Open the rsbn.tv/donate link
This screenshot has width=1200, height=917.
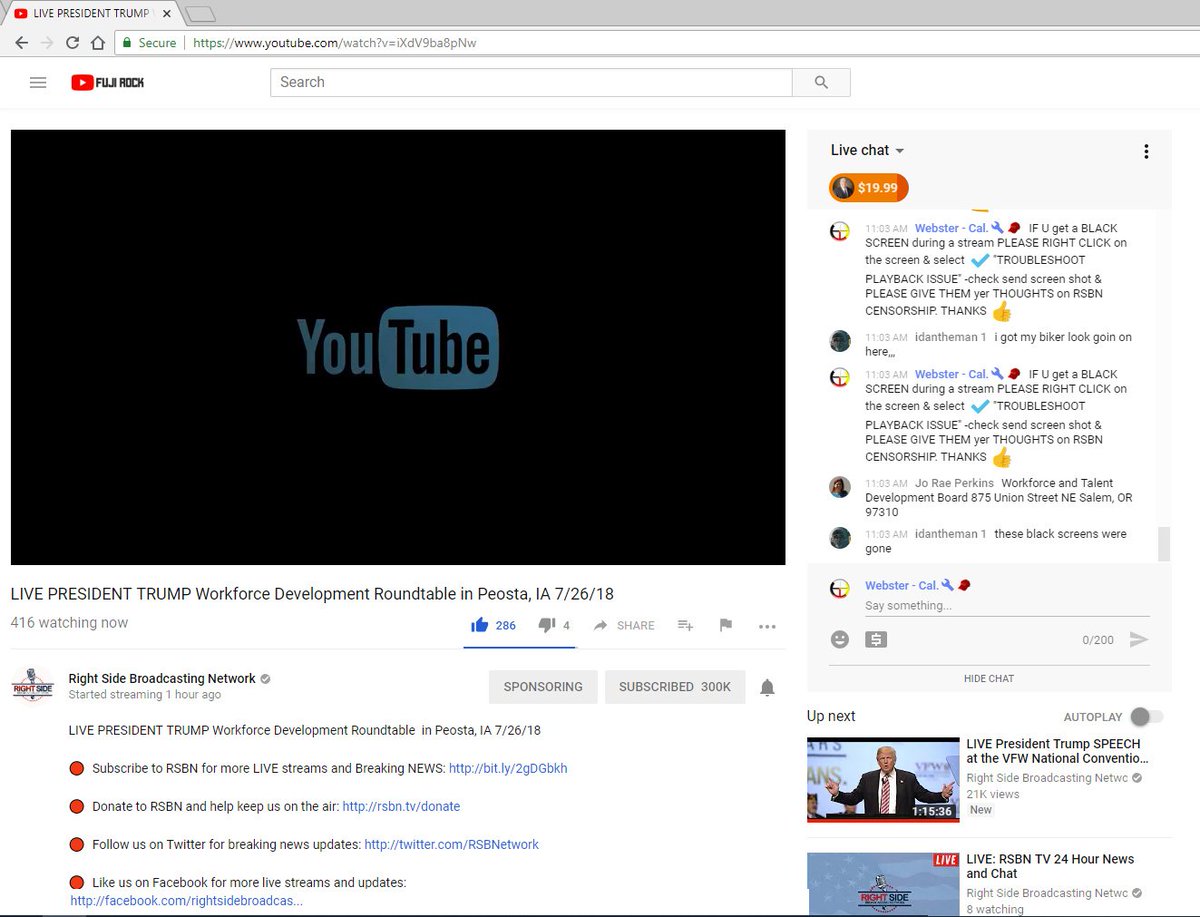click(401, 806)
